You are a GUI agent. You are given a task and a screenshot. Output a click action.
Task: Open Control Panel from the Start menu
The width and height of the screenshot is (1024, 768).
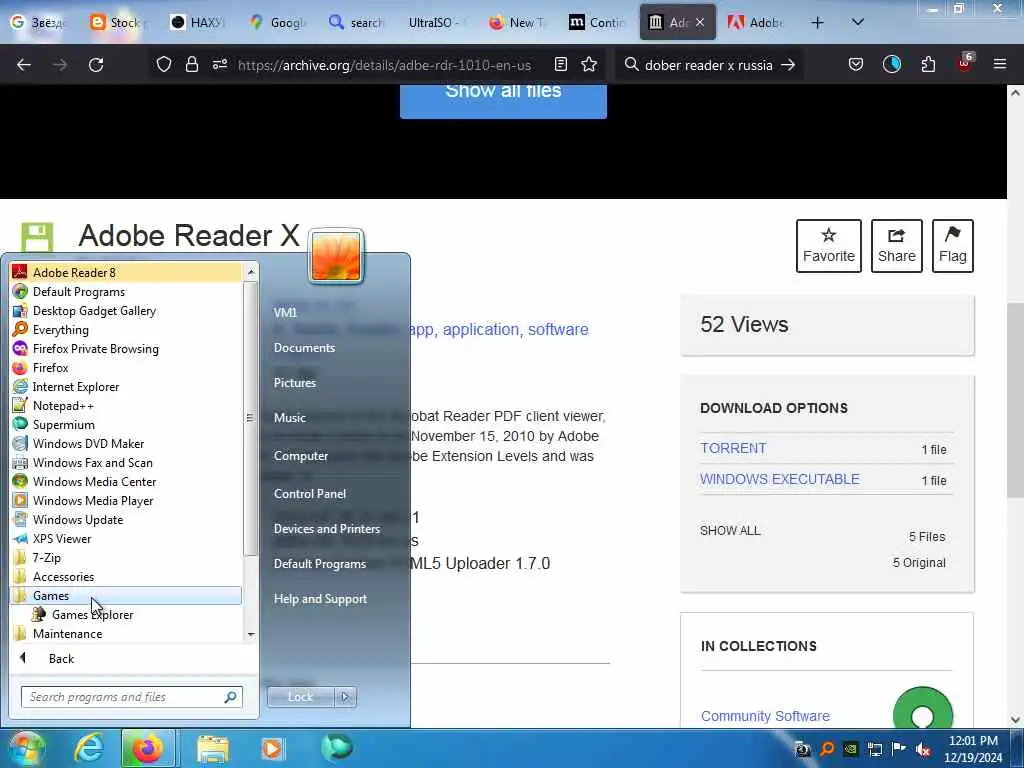(x=310, y=494)
